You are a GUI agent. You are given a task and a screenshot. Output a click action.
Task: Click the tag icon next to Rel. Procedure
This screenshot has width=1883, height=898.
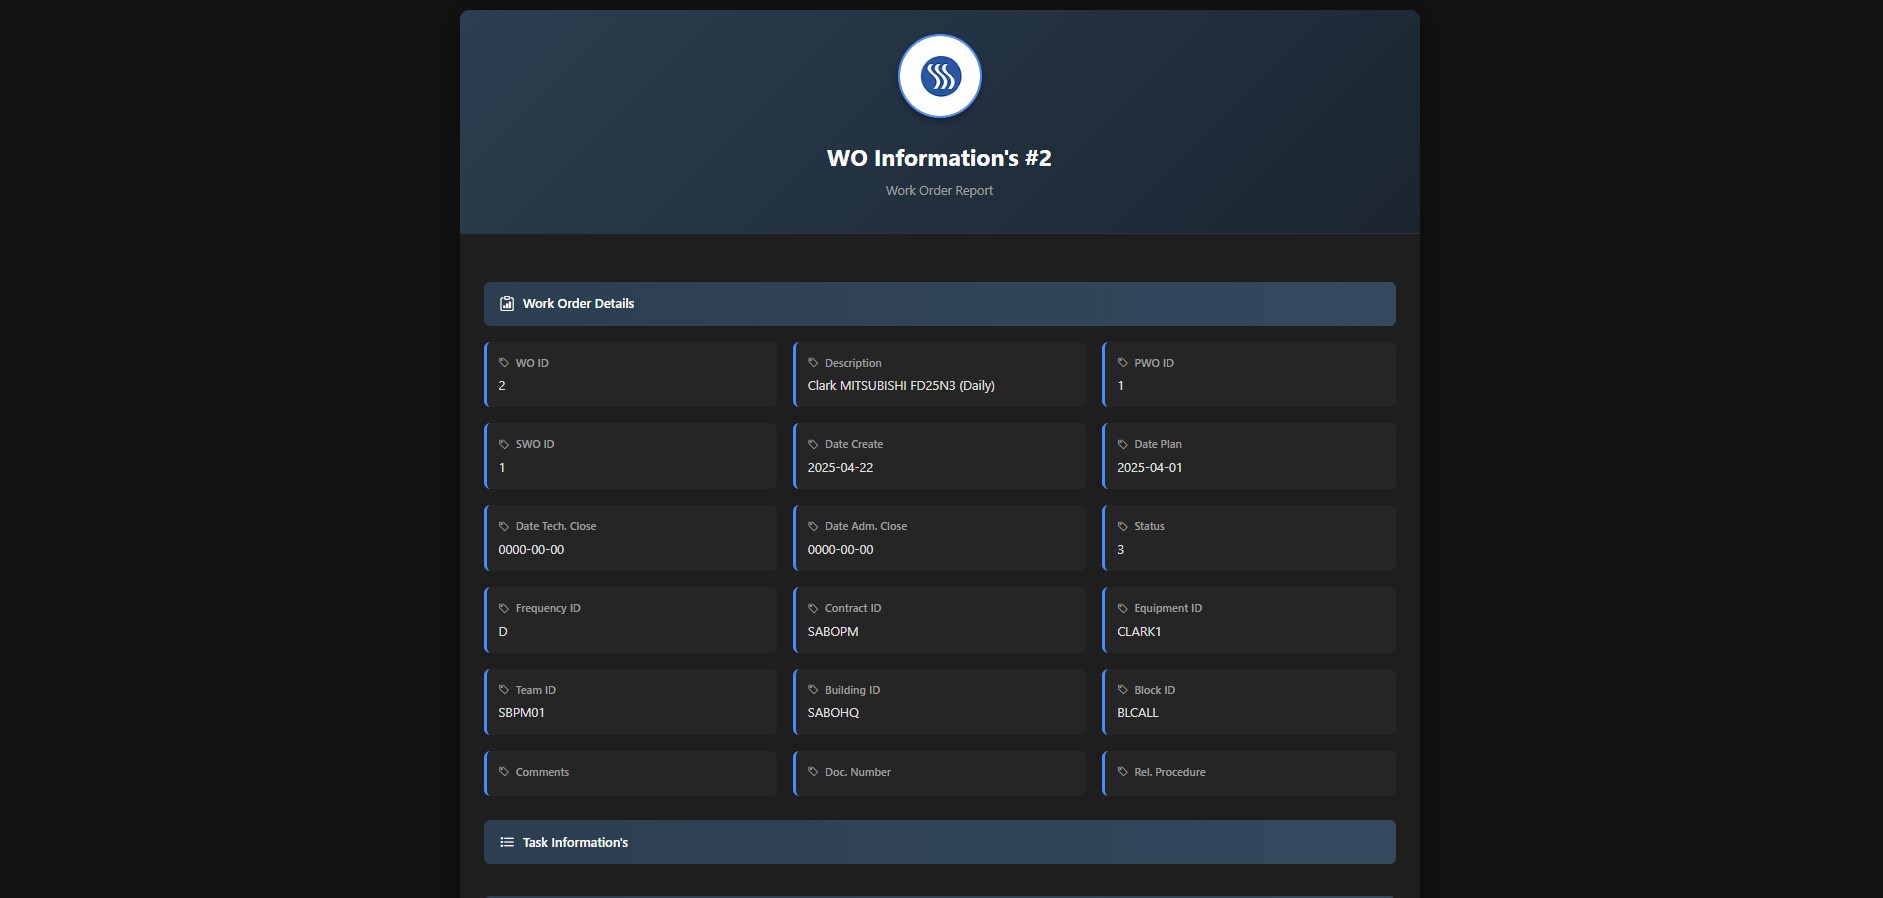[x=1123, y=772]
